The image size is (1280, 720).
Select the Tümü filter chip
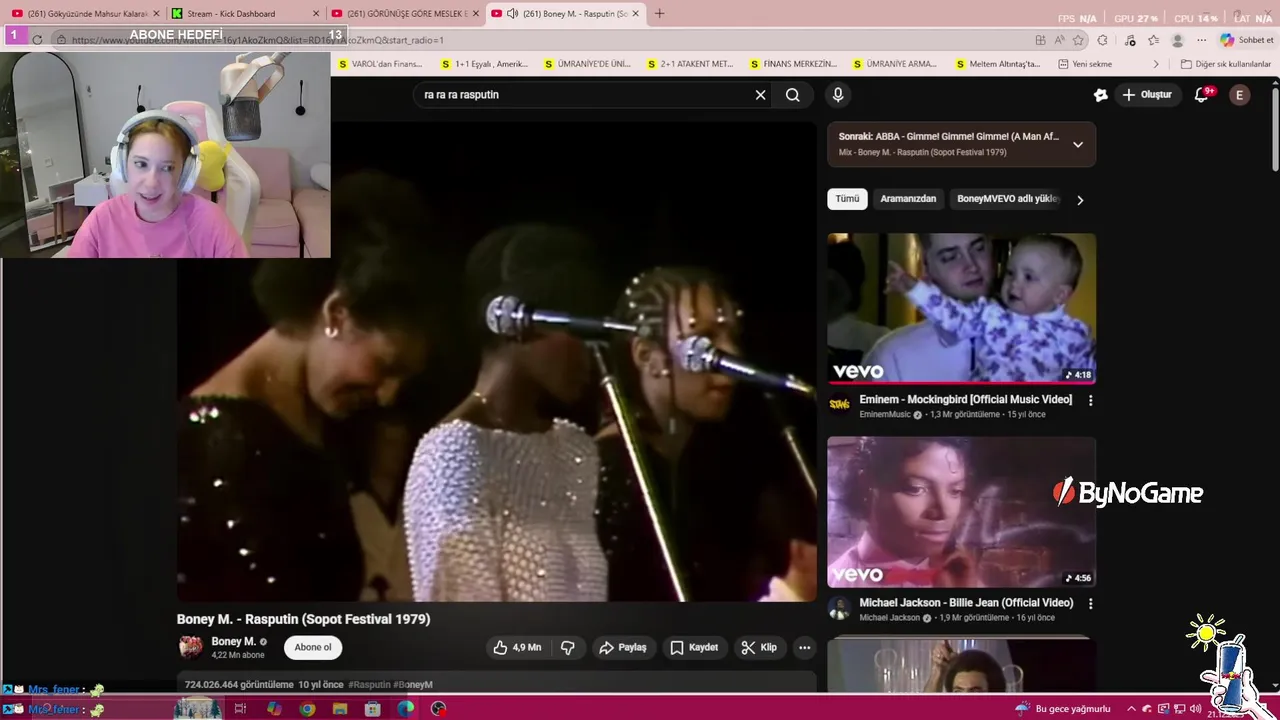tap(847, 199)
